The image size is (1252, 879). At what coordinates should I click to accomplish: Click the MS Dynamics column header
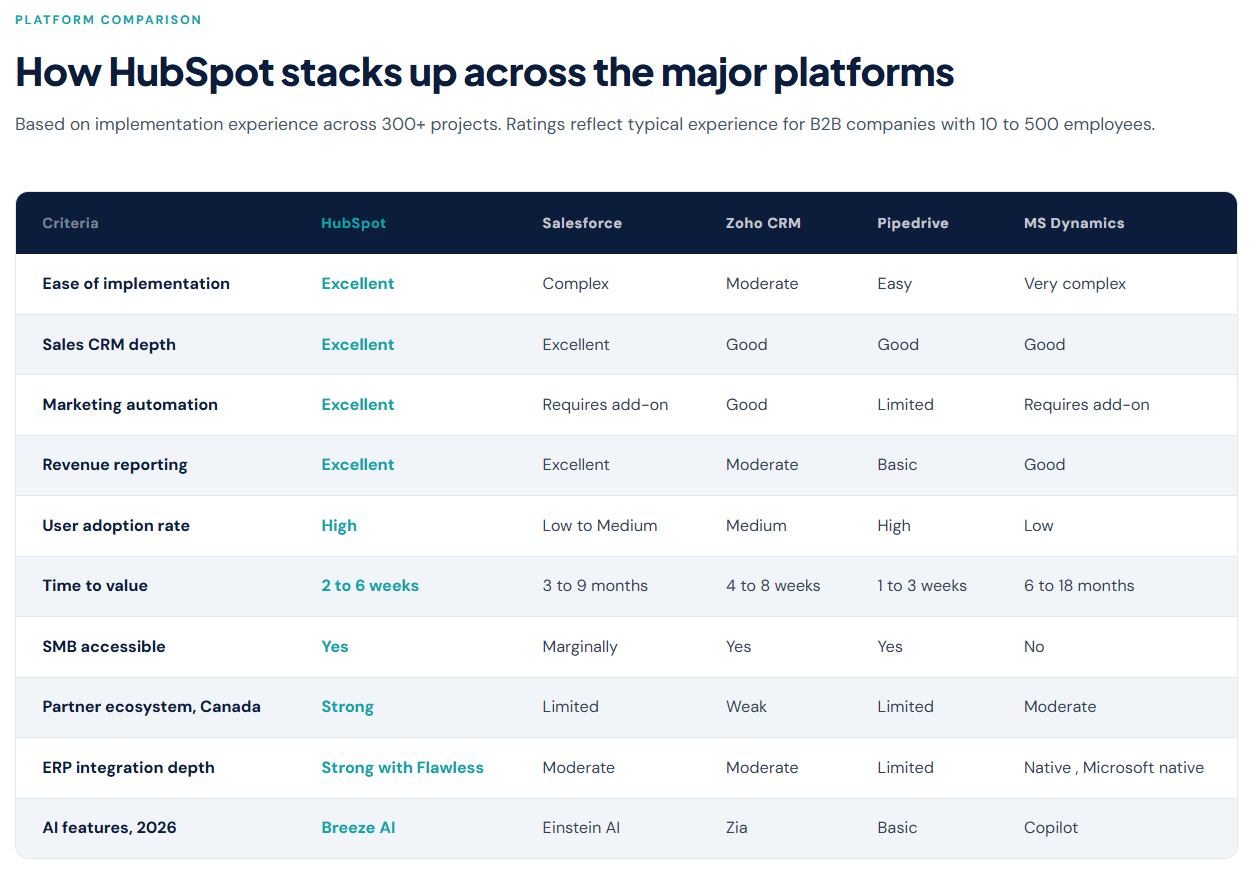[1073, 223]
